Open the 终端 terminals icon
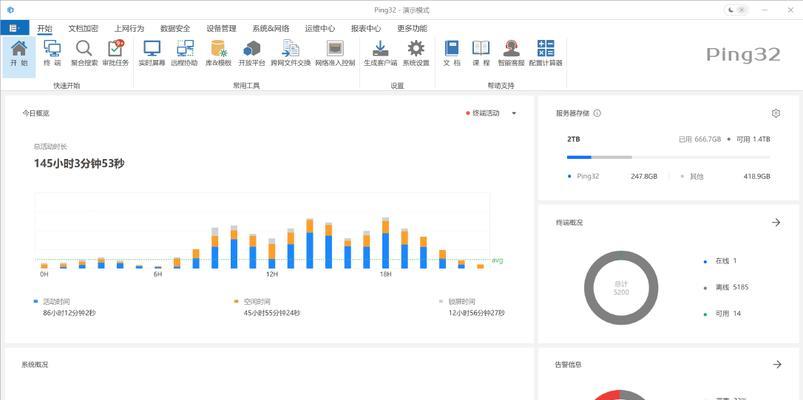 pos(52,53)
